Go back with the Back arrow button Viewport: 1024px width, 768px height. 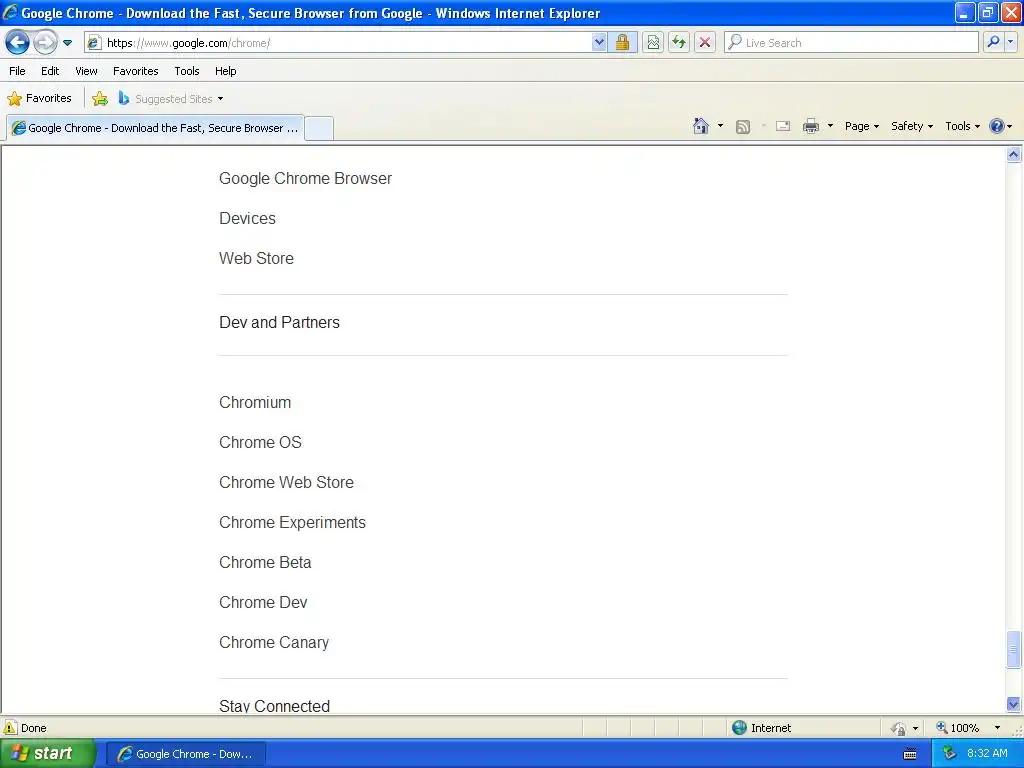[x=18, y=43]
